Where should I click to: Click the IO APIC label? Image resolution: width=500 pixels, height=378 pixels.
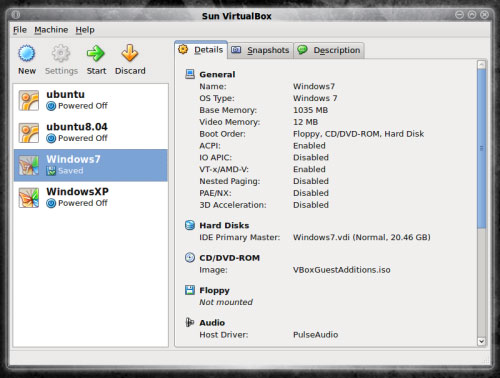[216, 157]
